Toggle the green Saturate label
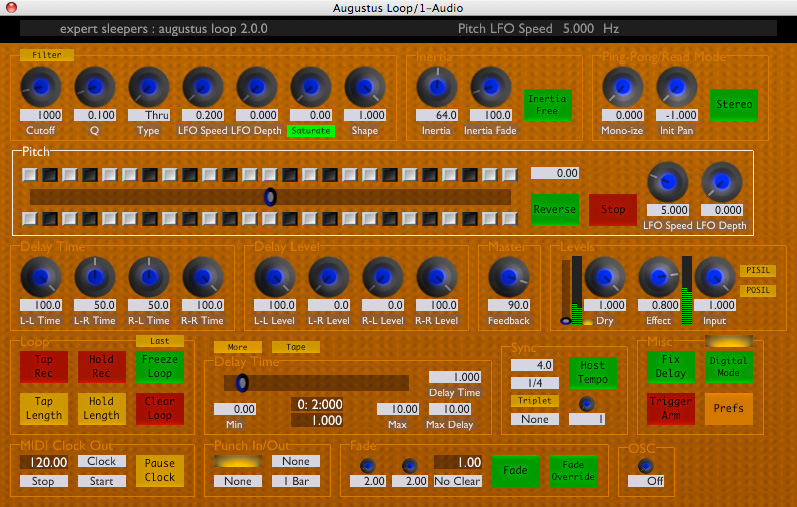This screenshot has width=797, height=507. tap(311, 131)
